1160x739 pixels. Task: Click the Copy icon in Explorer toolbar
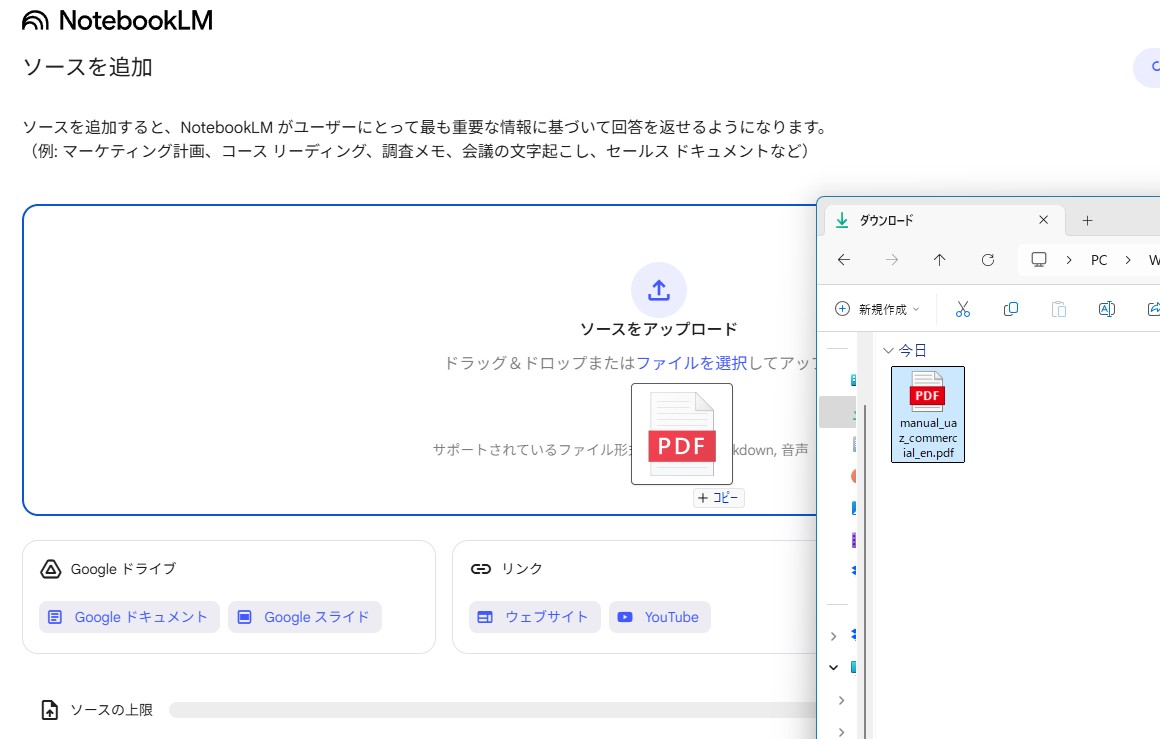coord(1010,308)
